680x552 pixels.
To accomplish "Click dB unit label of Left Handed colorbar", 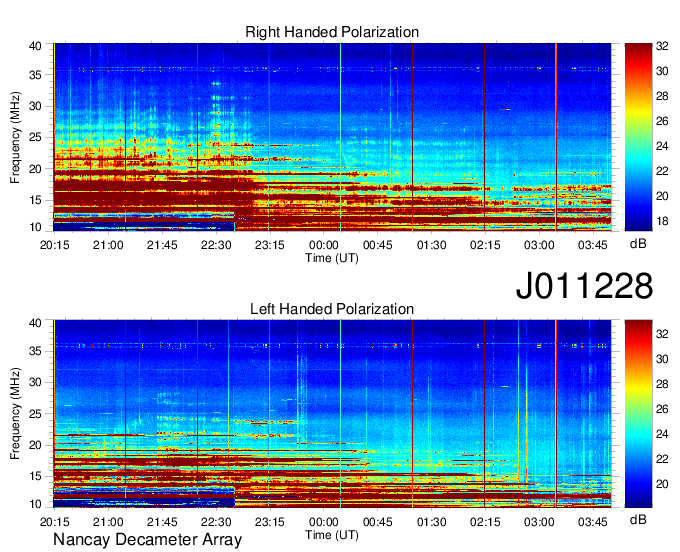I will (x=638, y=520).
